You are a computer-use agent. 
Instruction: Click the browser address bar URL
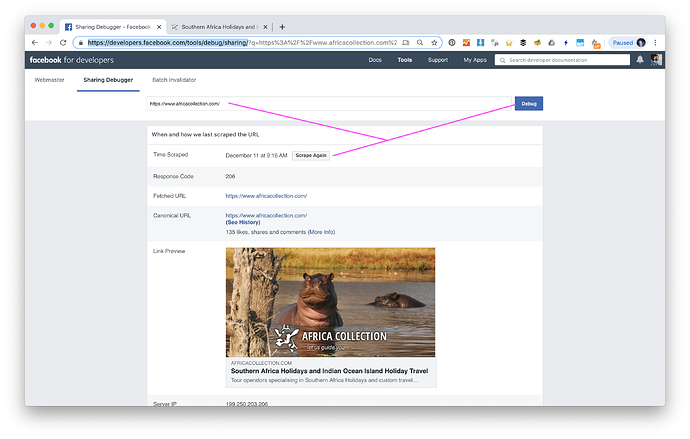[x=242, y=43]
